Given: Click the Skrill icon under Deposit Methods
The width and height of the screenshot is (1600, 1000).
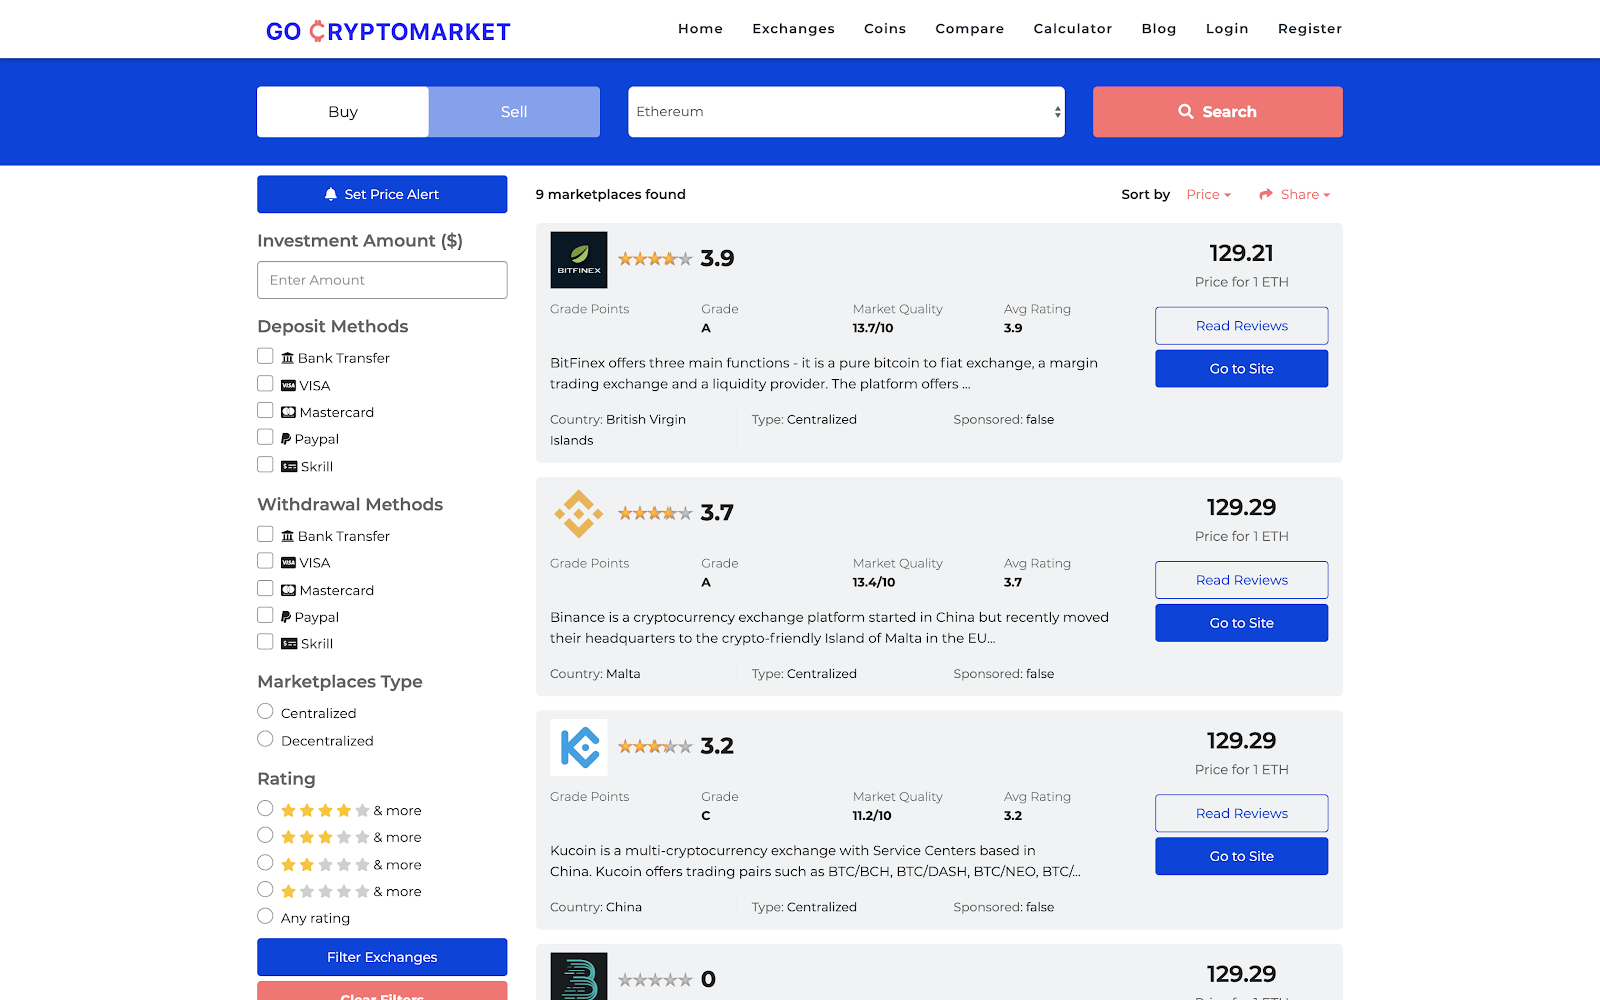Looking at the screenshot, I should [x=289, y=466].
